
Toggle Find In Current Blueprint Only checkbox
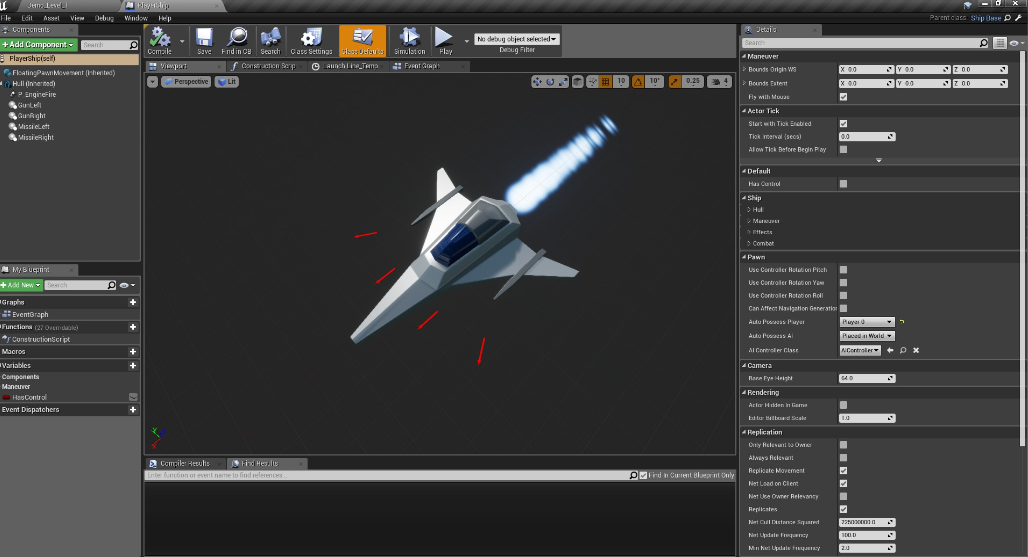coord(643,475)
